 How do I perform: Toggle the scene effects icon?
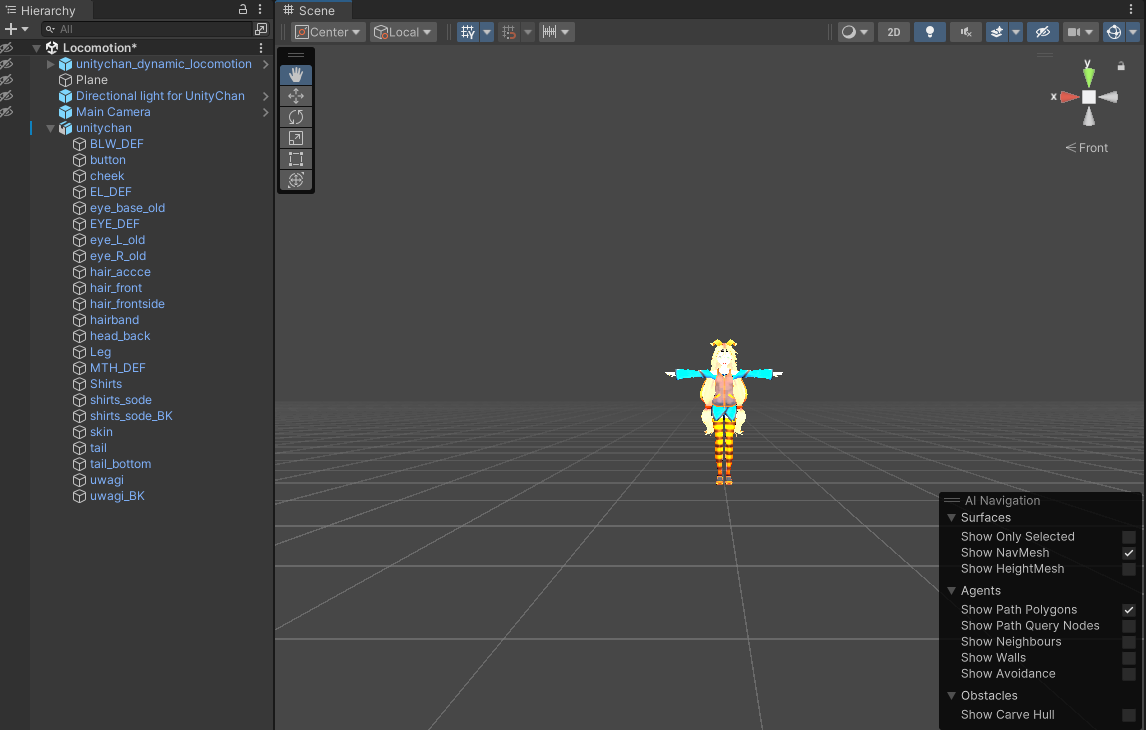pyautogui.click(x=997, y=32)
